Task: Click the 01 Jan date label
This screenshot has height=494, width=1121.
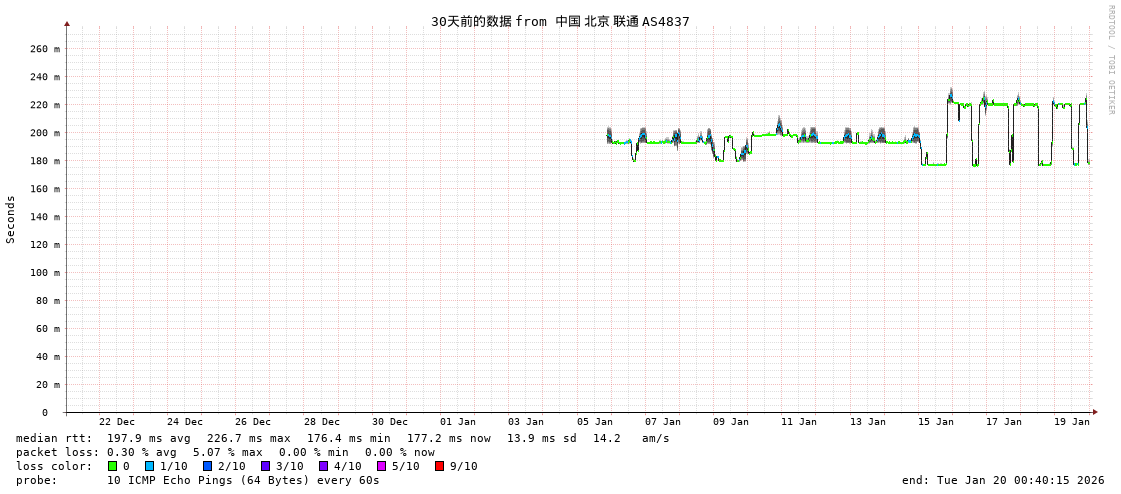Action: [458, 422]
